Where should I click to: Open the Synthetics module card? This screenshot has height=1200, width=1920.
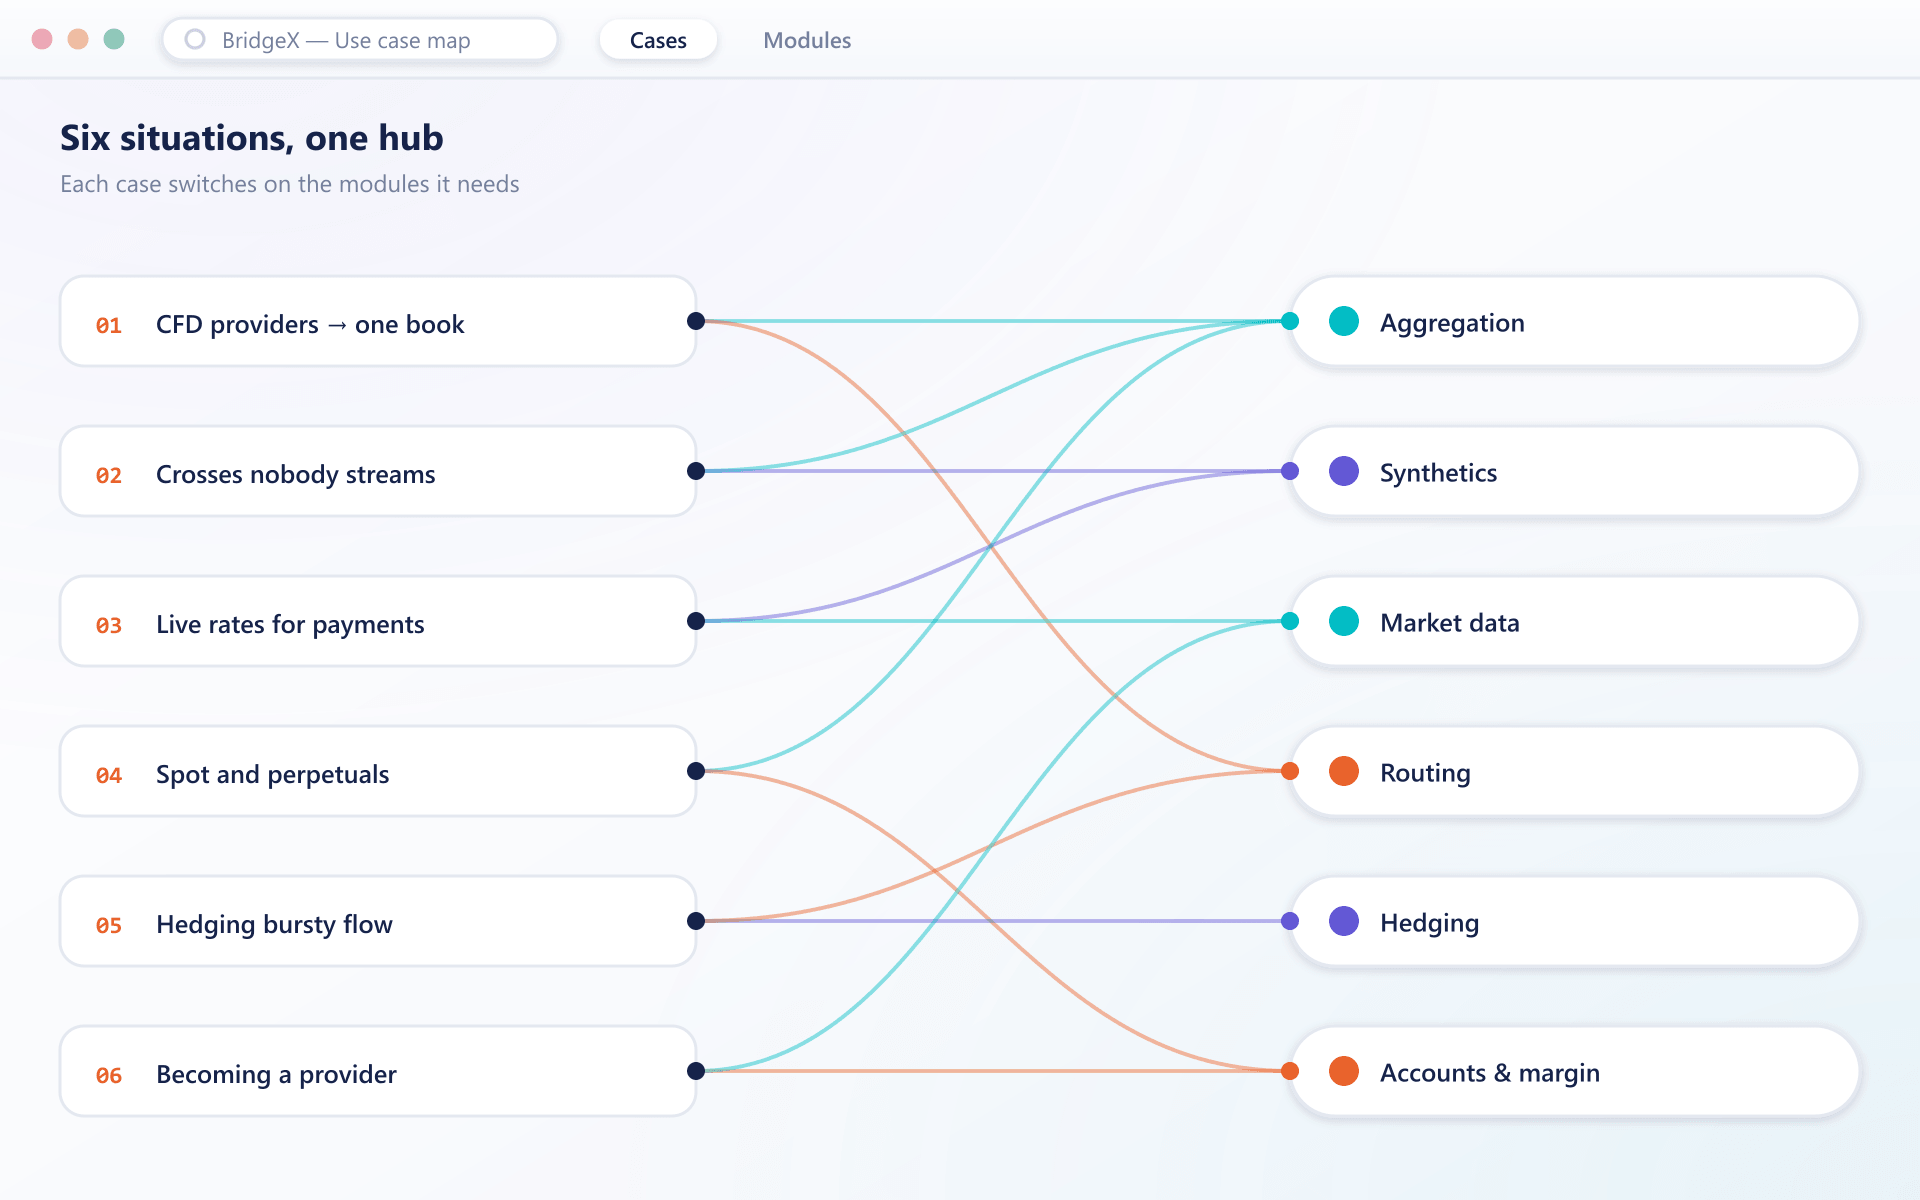click(x=1574, y=471)
